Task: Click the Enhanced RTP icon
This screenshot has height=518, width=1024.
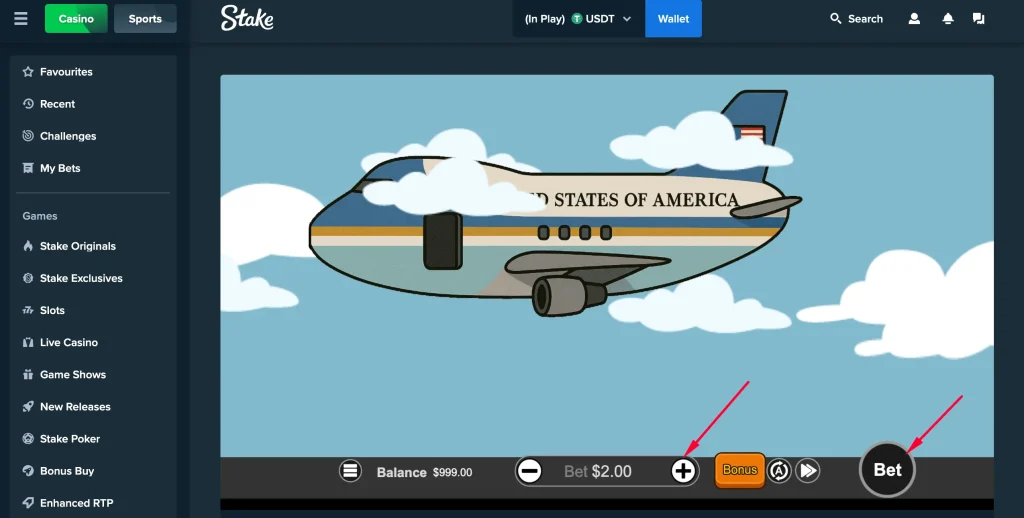Action: (27, 502)
